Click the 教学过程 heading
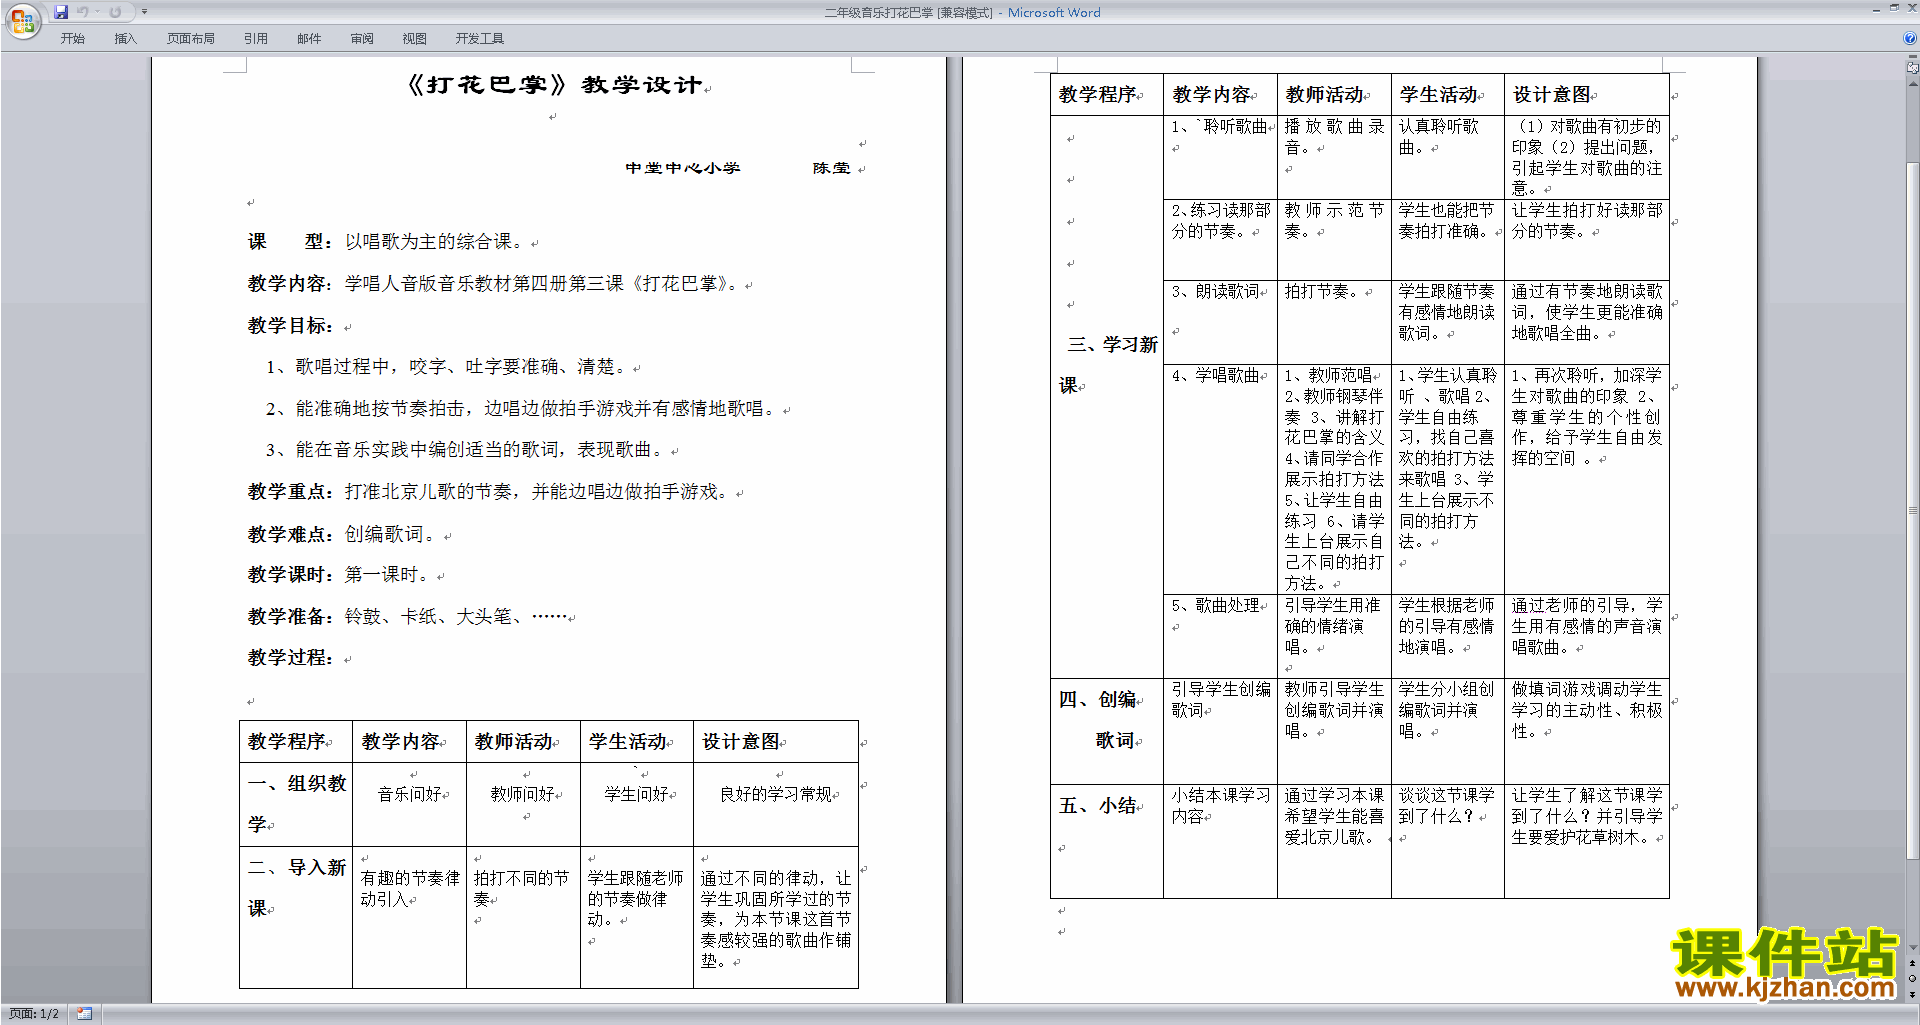Image resolution: width=1920 pixels, height=1025 pixels. click(290, 658)
